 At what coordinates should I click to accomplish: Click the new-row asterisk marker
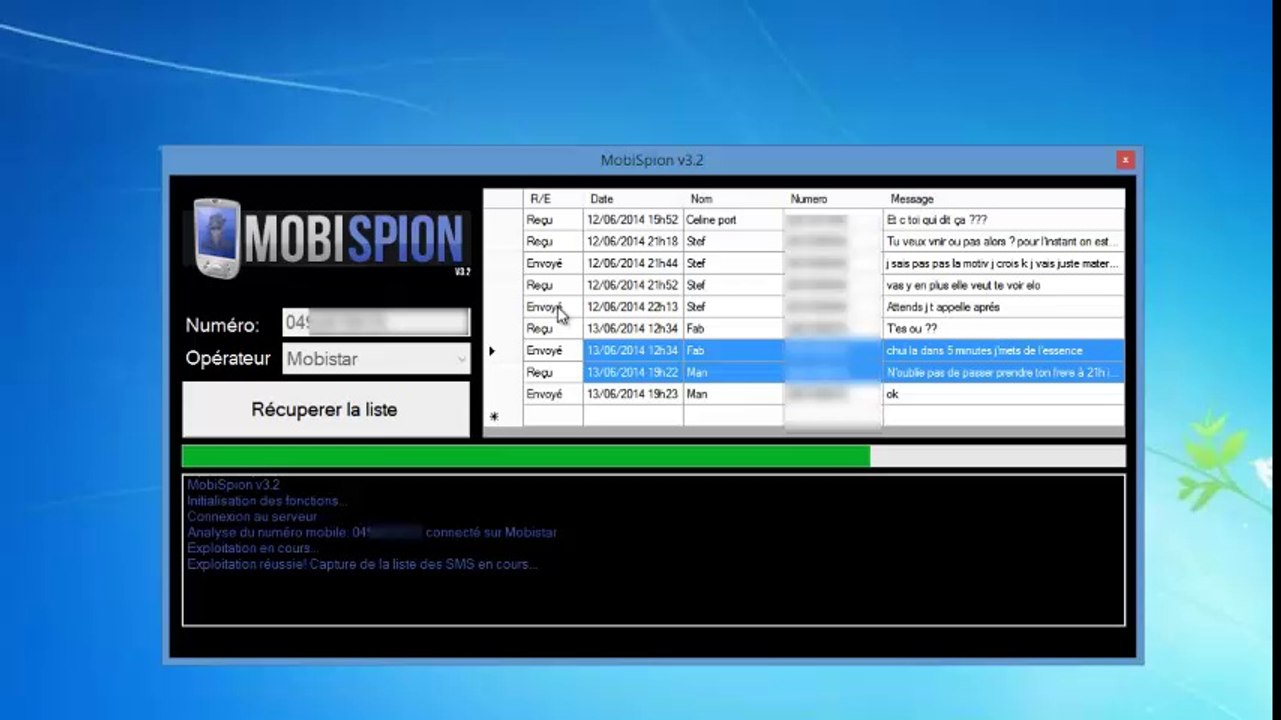[493, 416]
